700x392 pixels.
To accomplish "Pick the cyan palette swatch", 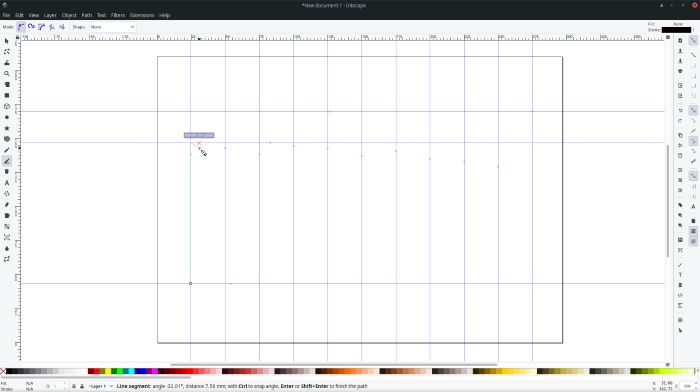I will (131, 371).
